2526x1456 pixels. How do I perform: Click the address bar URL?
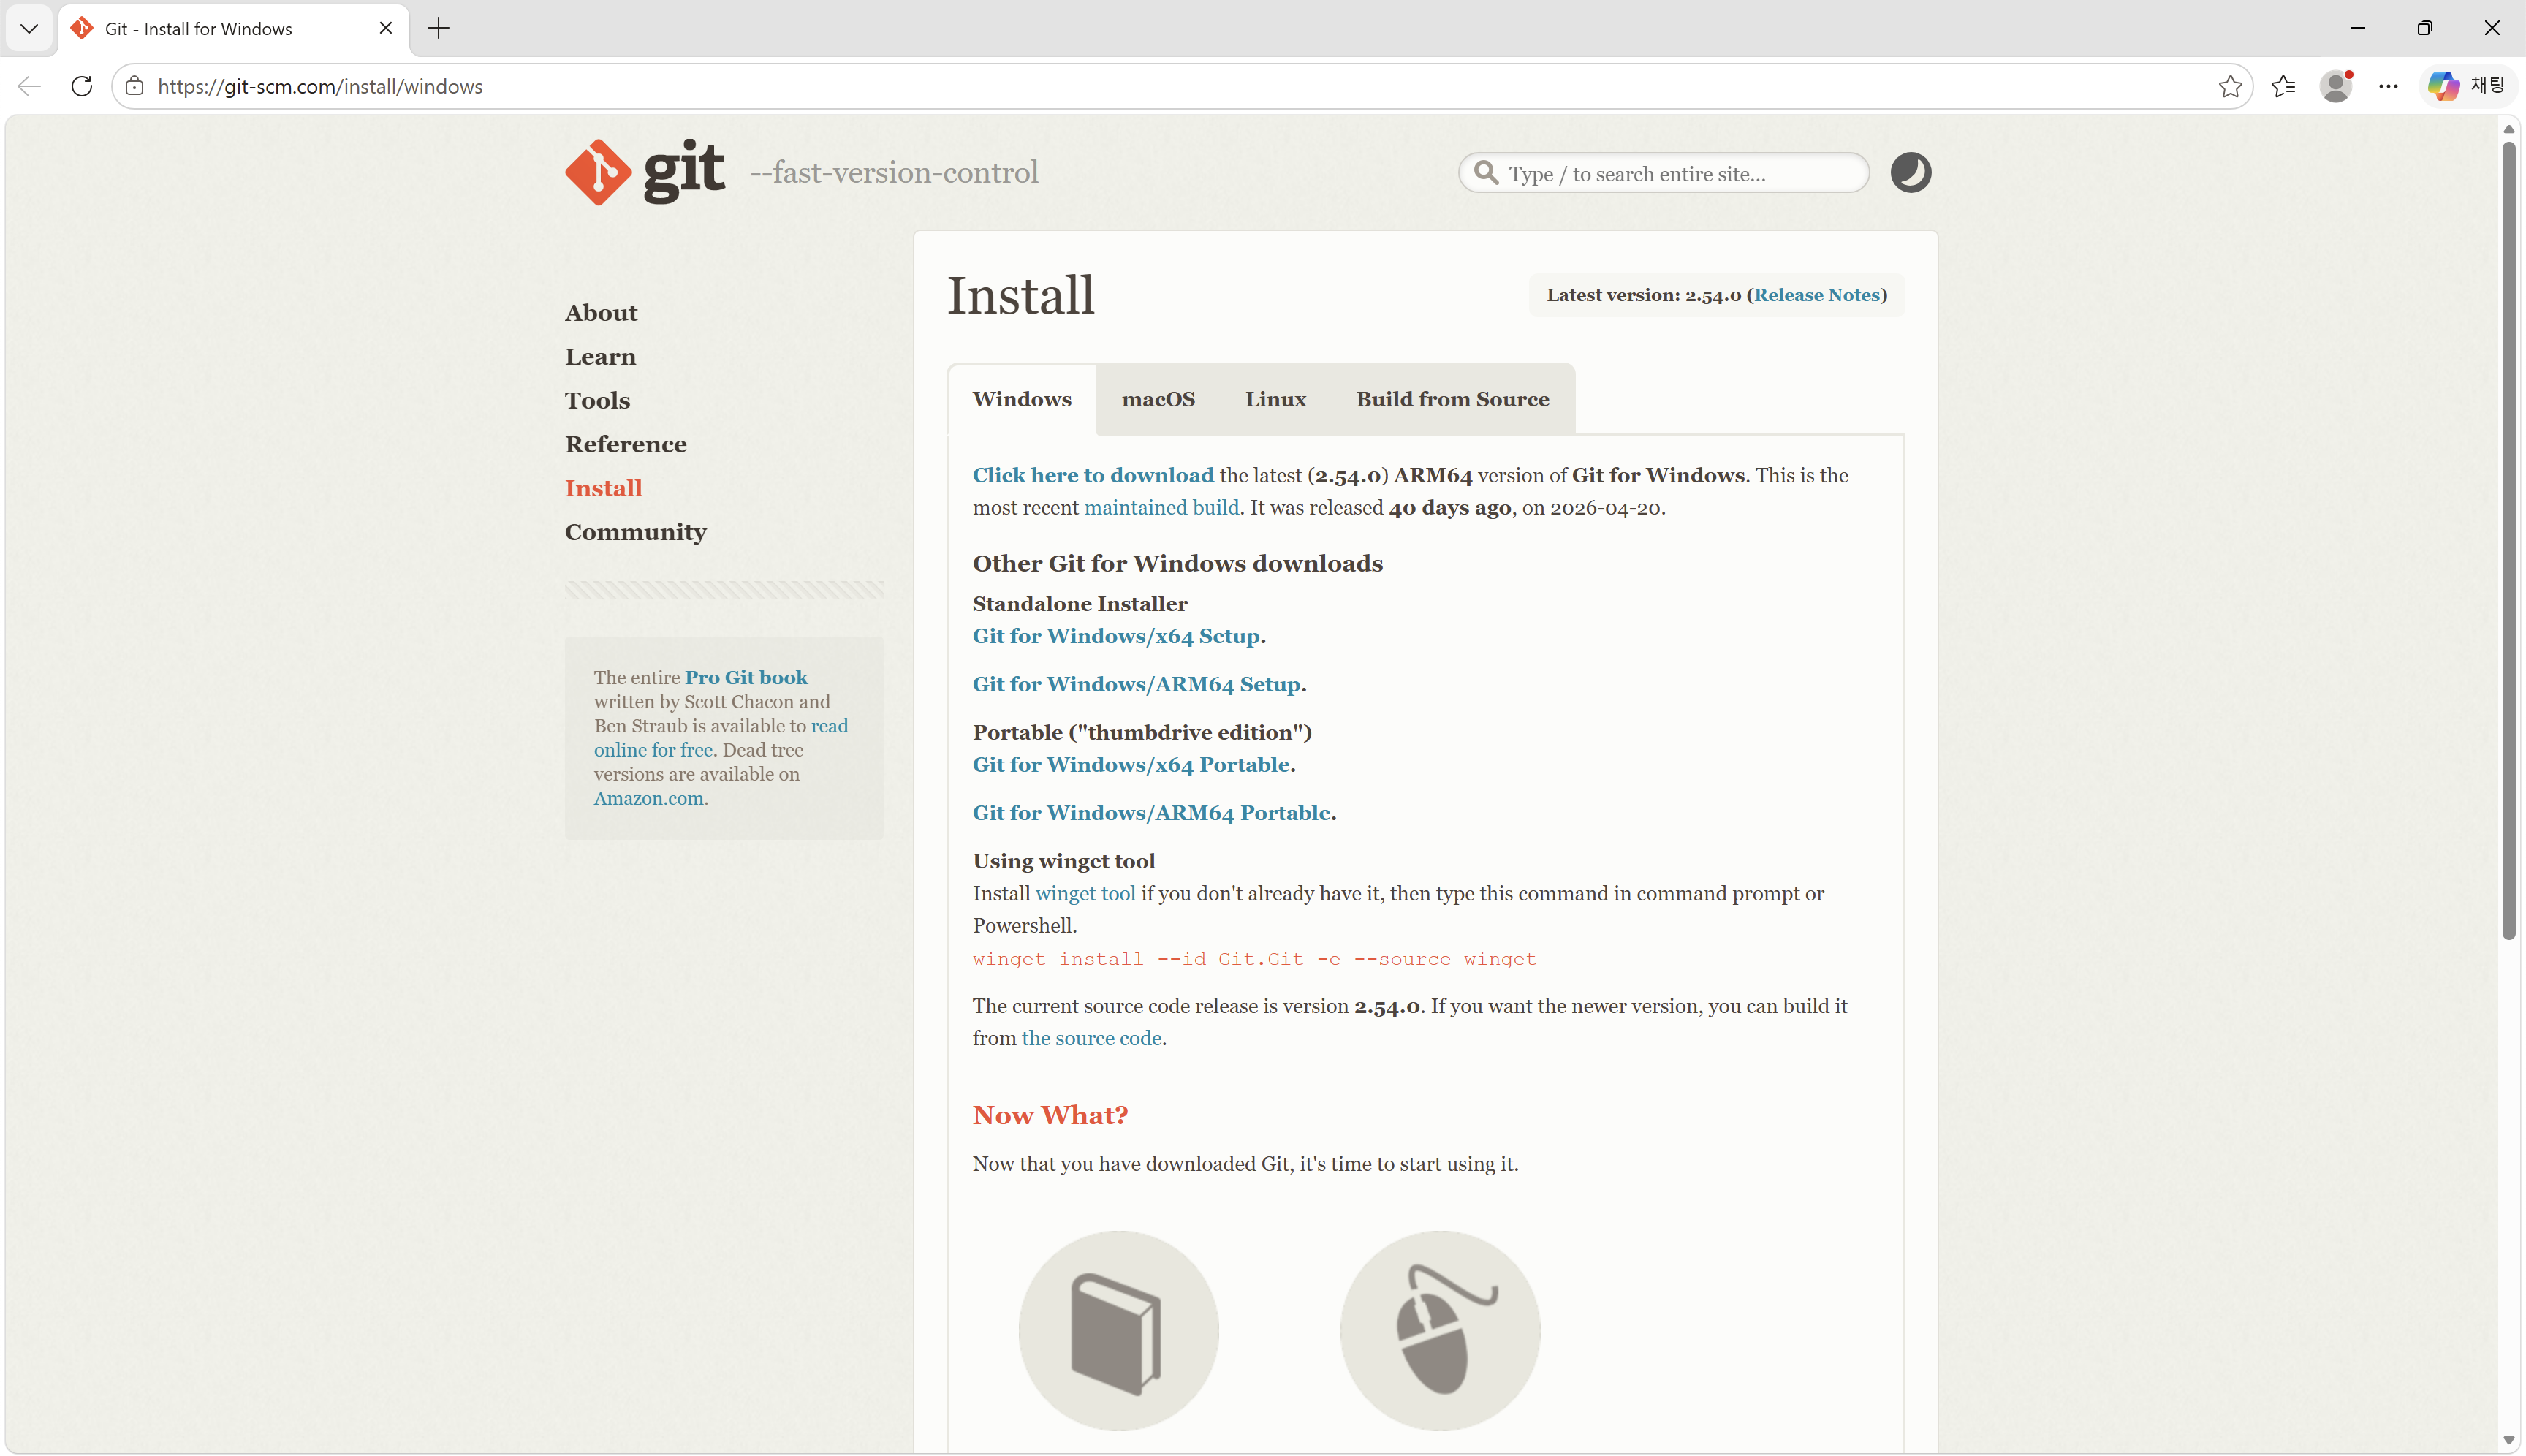[320, 86]
